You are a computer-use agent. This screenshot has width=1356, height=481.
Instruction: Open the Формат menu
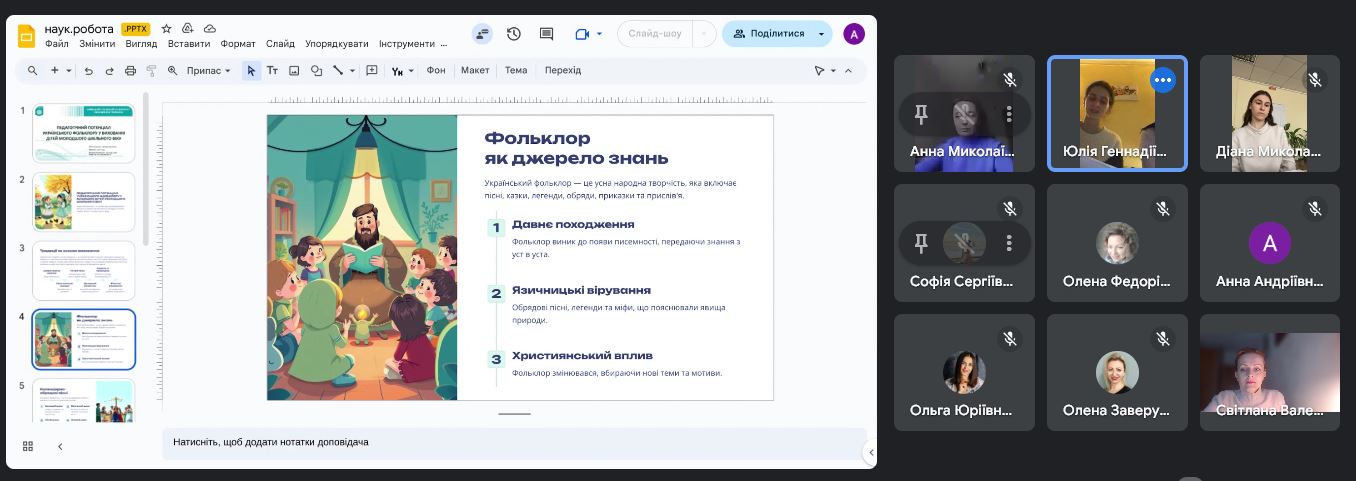[x=238, y=44]
